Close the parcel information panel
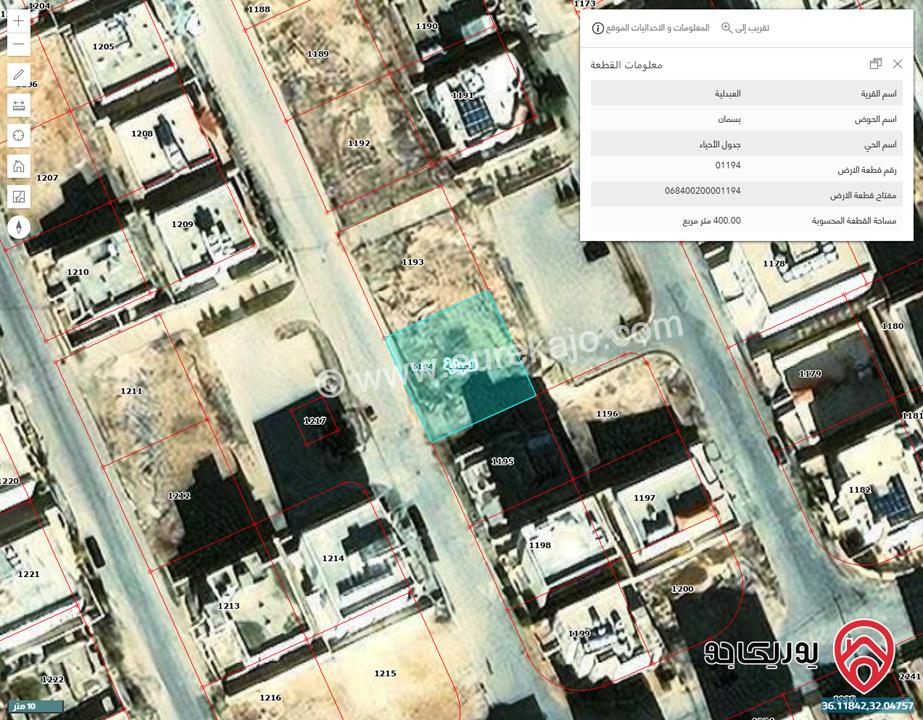This screenshot has width=923, height=720. click(896, 64)
